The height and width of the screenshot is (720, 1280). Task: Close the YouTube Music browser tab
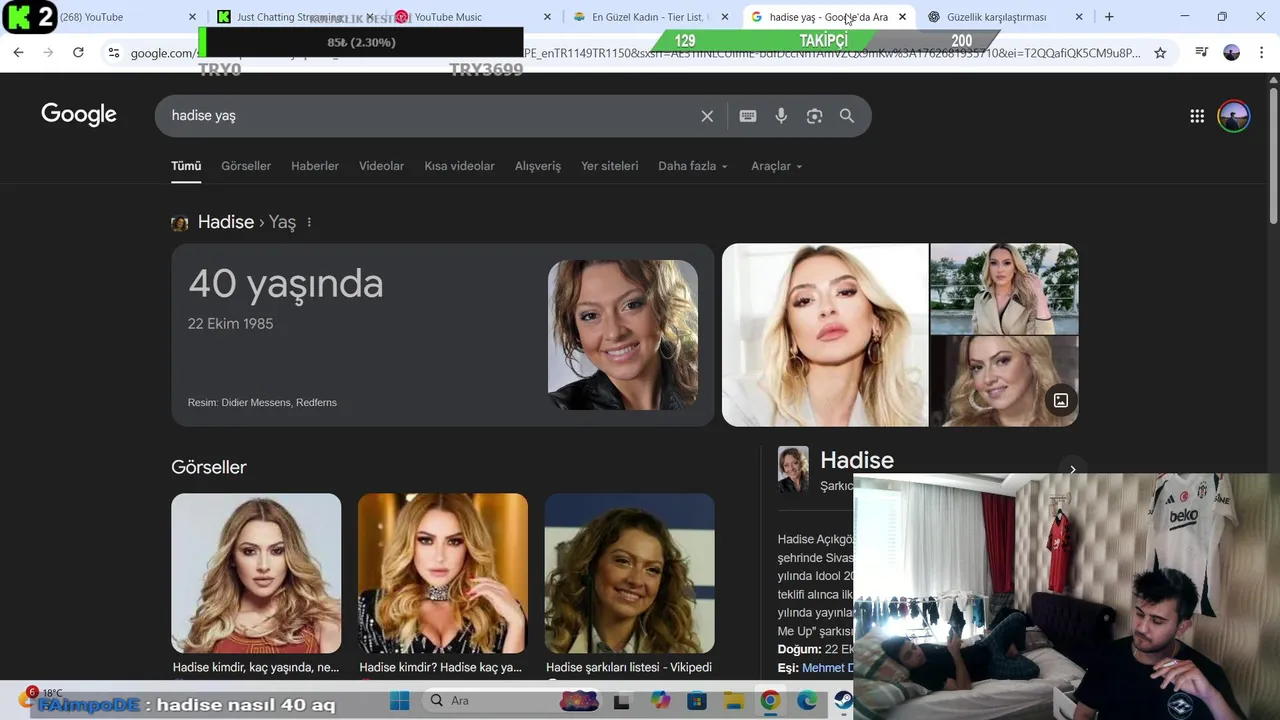point(547,17)
